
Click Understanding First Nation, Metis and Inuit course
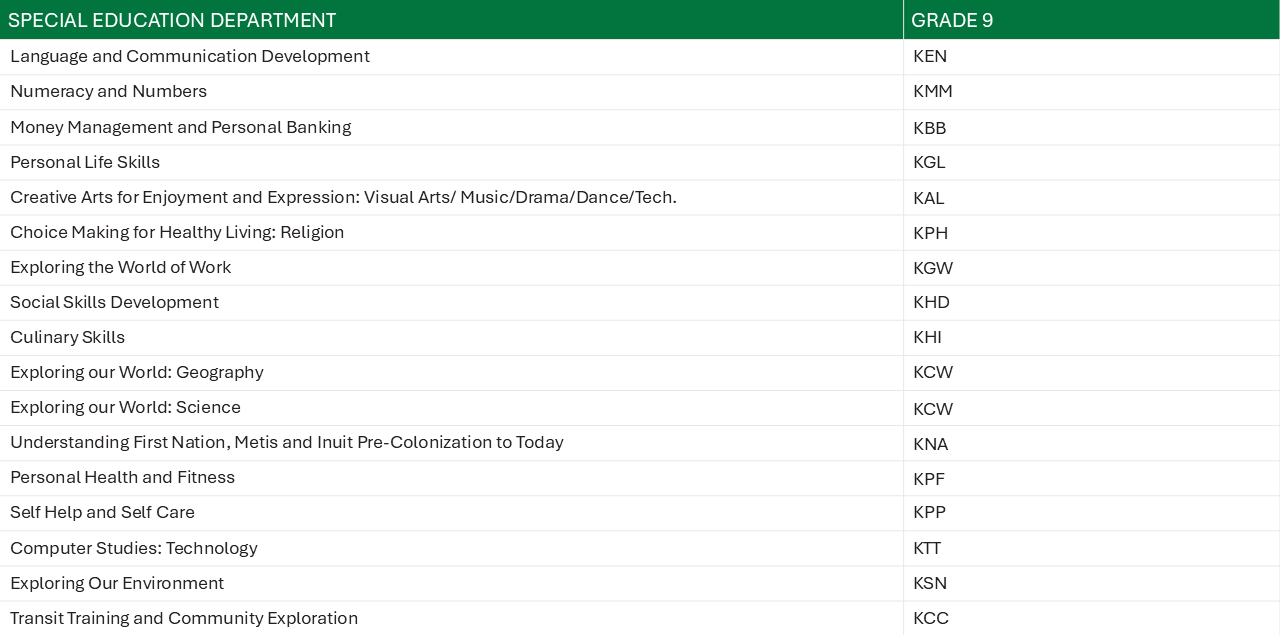tap(287, 442)
